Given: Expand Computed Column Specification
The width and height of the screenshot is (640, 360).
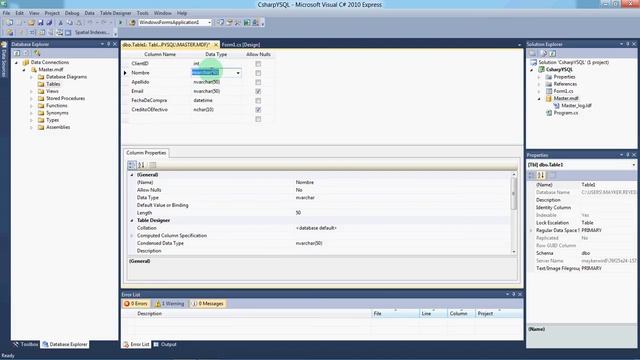Looking at the screenshot, I should (132, 236).
